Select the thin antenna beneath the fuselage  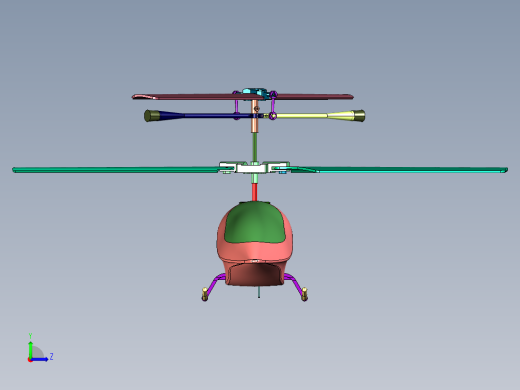(x=259, y=291)
